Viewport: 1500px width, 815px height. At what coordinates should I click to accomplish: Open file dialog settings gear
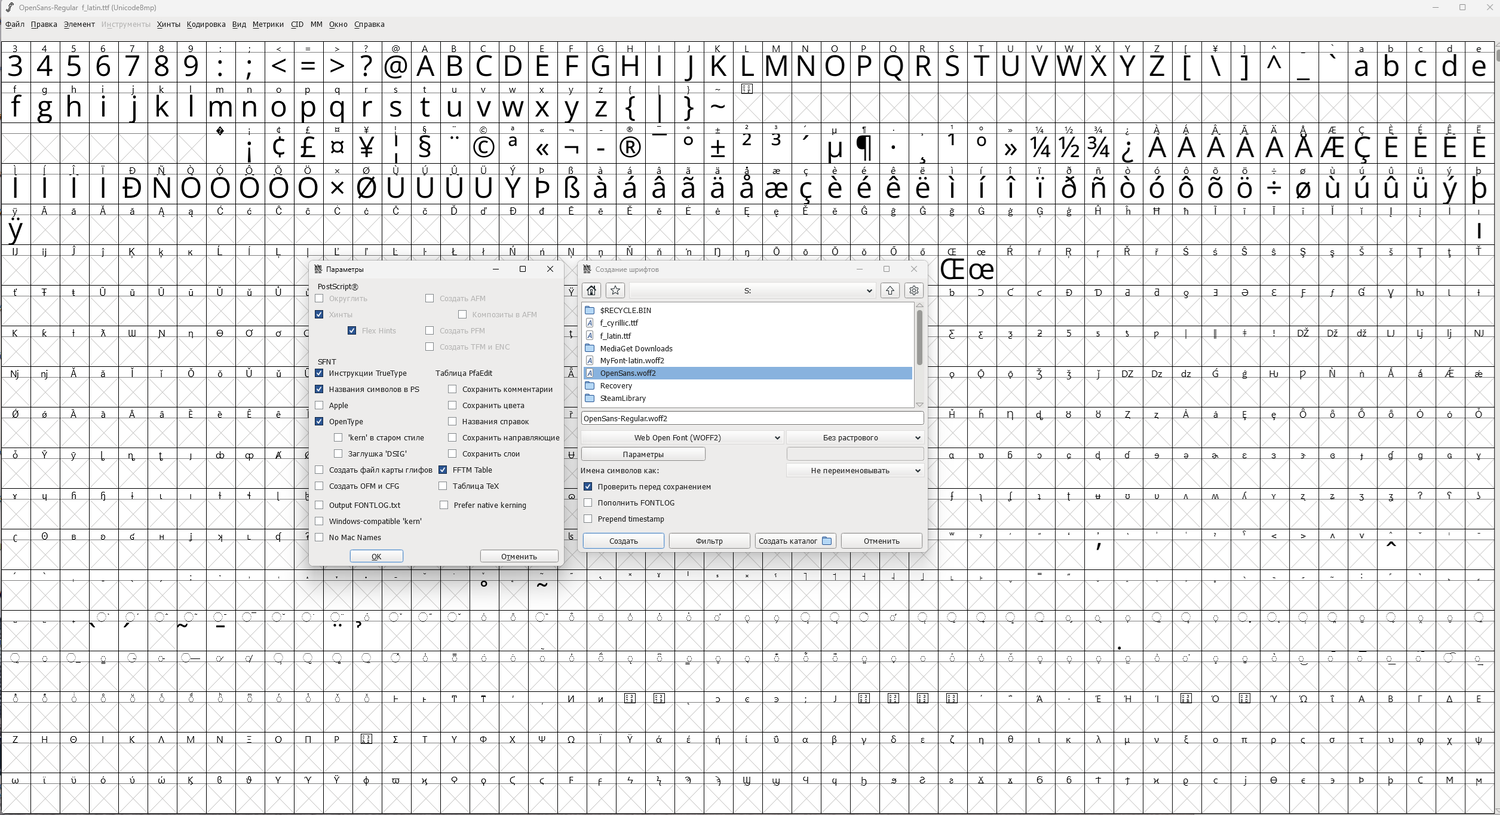[x=914, y=290]
